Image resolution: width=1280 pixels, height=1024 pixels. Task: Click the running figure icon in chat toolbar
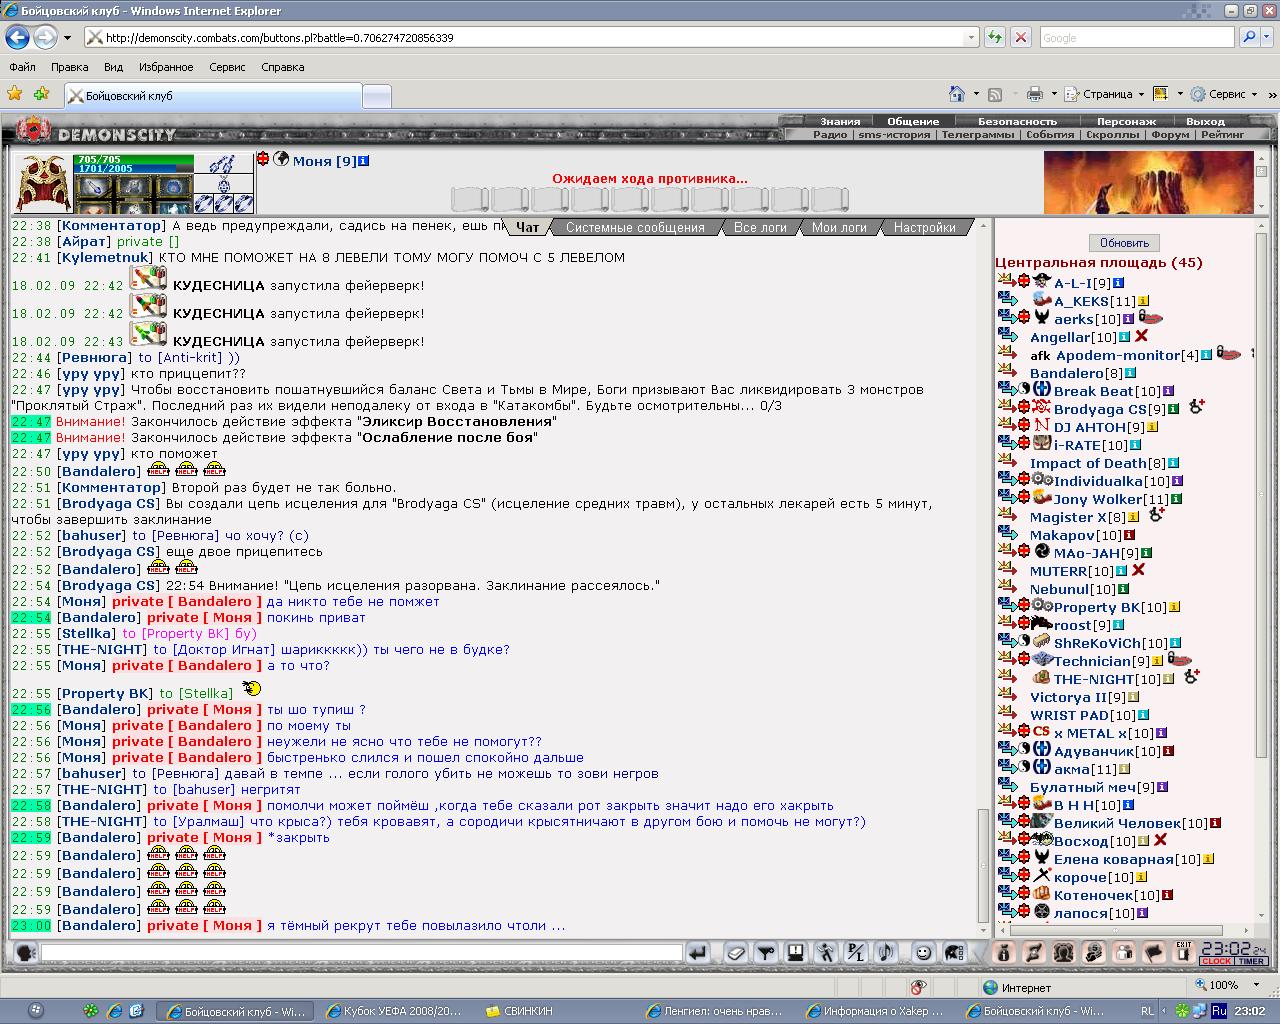point(826,953)
